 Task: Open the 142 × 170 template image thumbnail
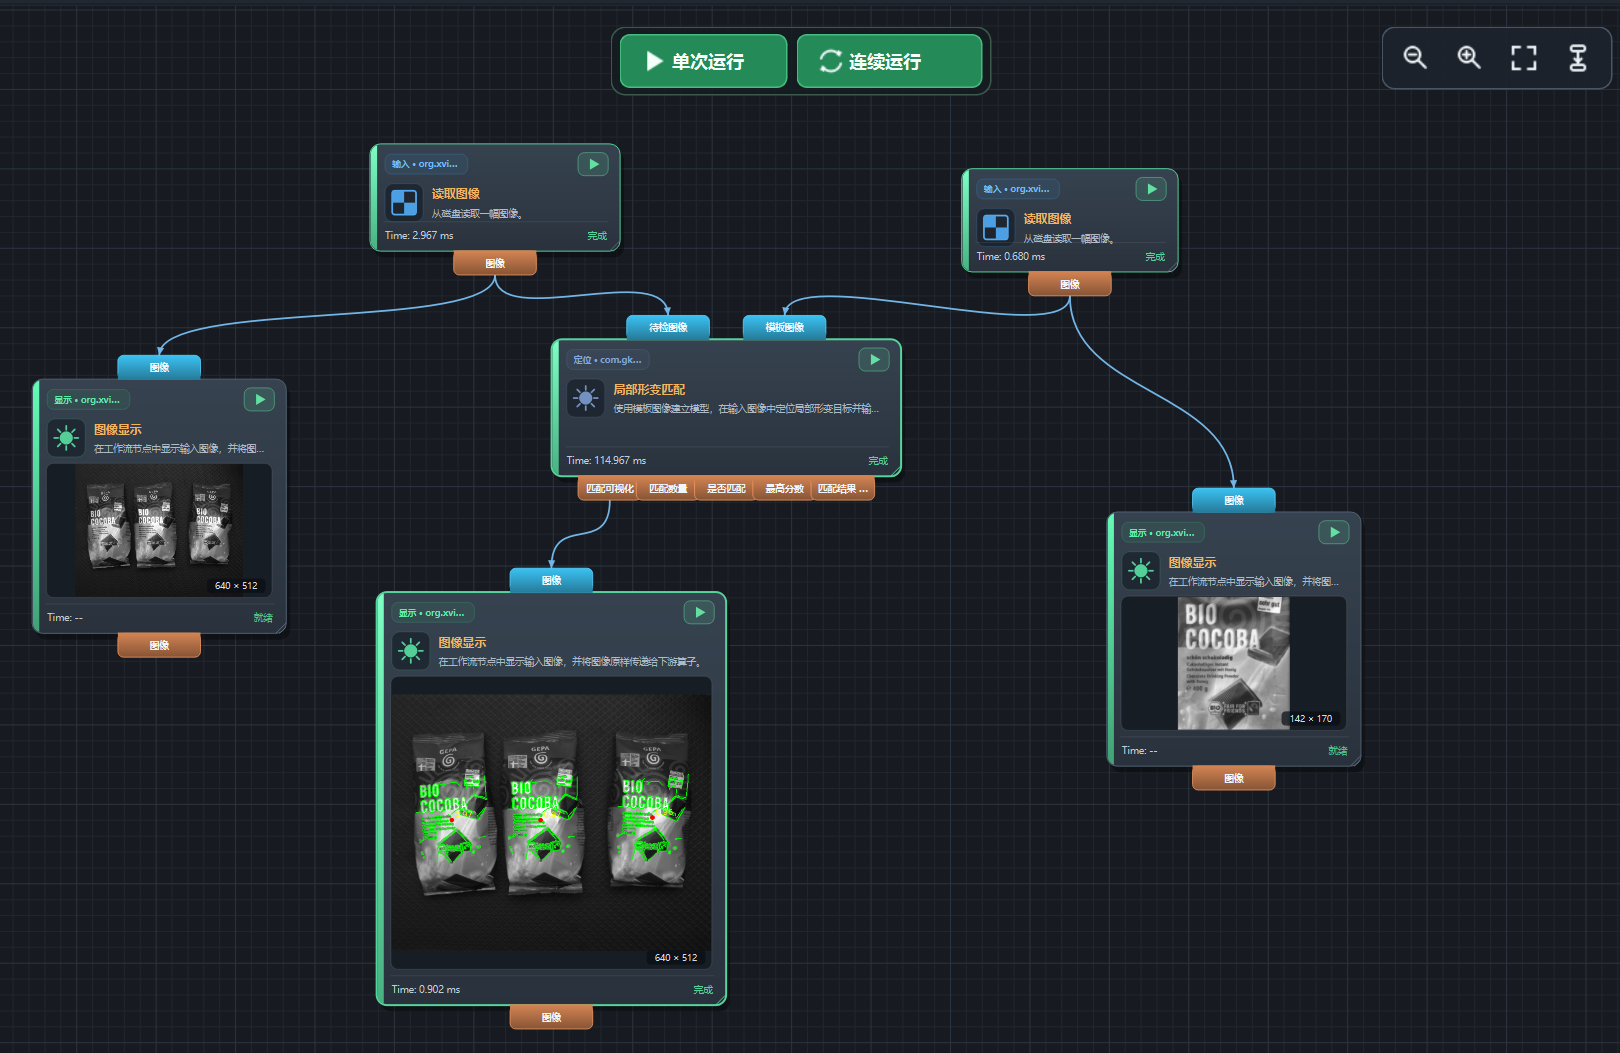pos(1234,664)
